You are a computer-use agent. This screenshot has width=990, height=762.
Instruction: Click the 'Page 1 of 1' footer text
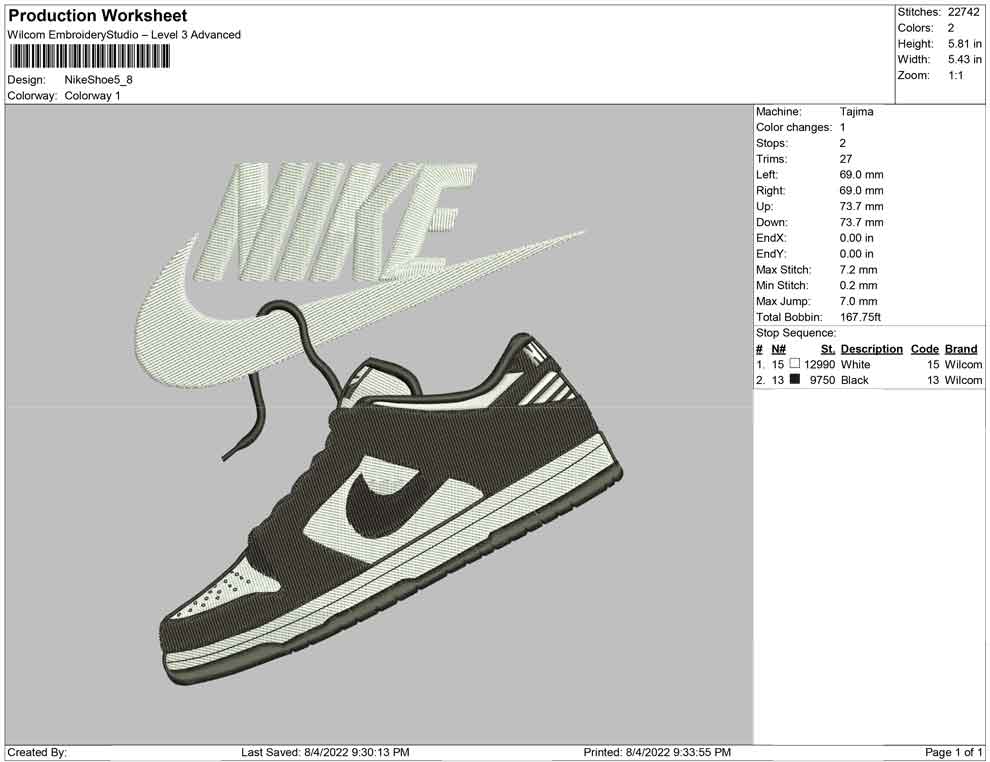coord(953,752)
